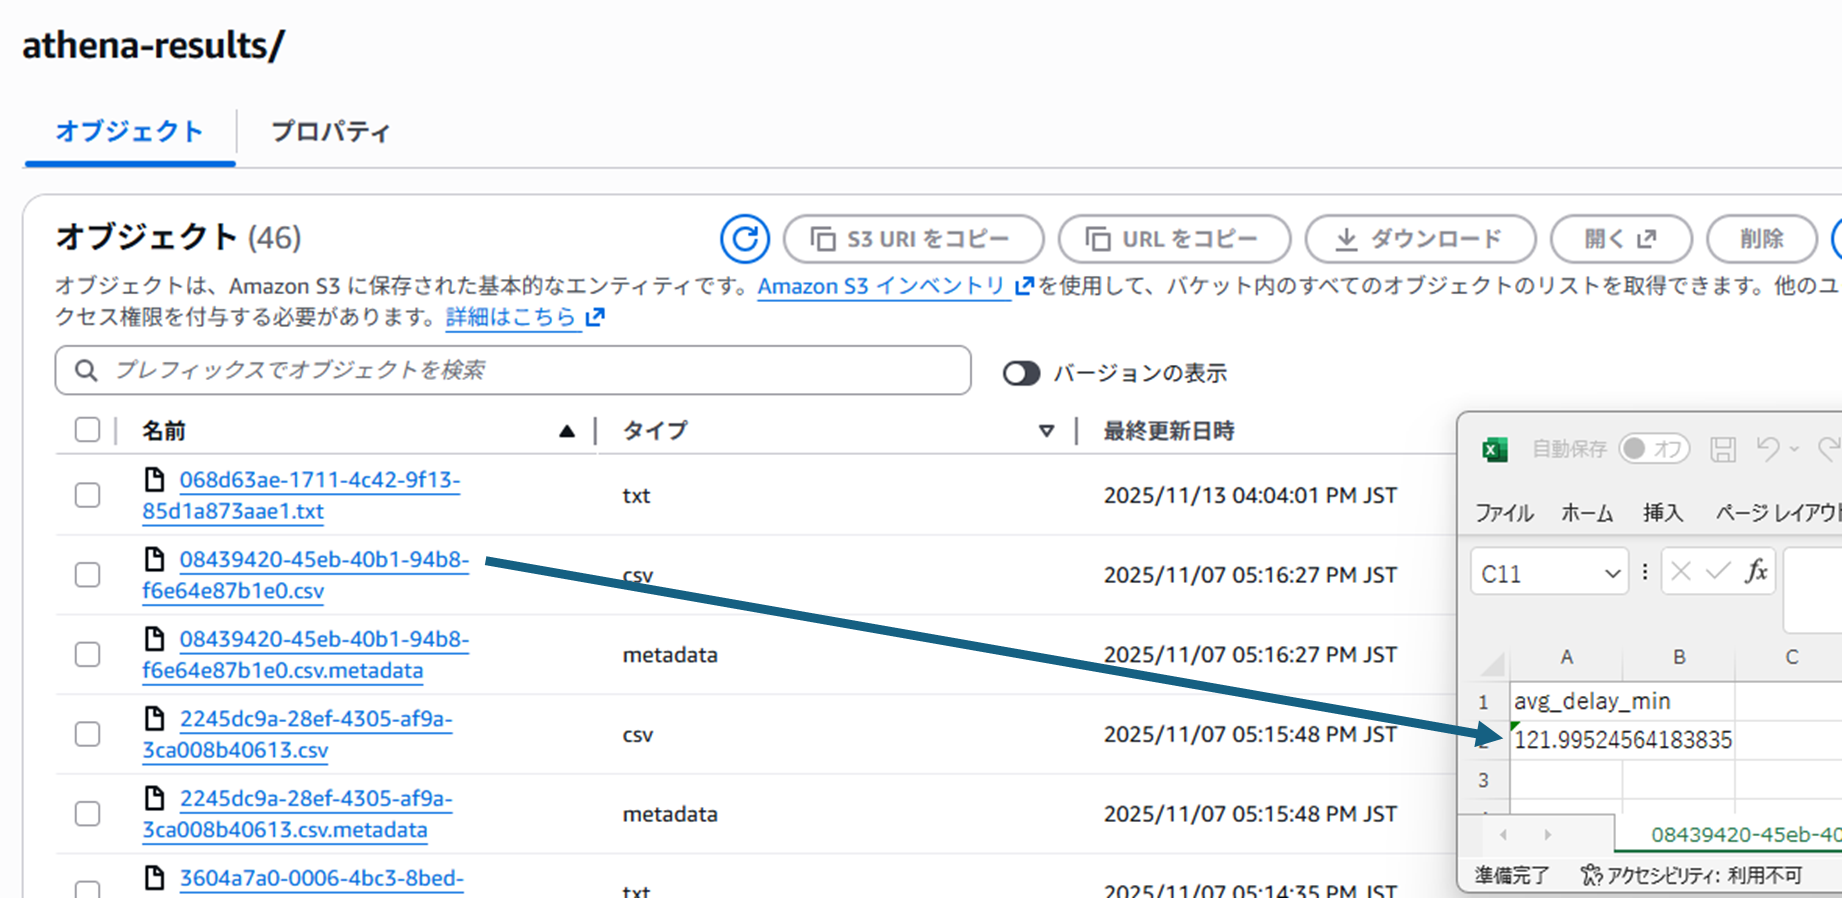1842x898 pixels.
Task: Undo last action in Excel
Action: (x=1768, y=449)
